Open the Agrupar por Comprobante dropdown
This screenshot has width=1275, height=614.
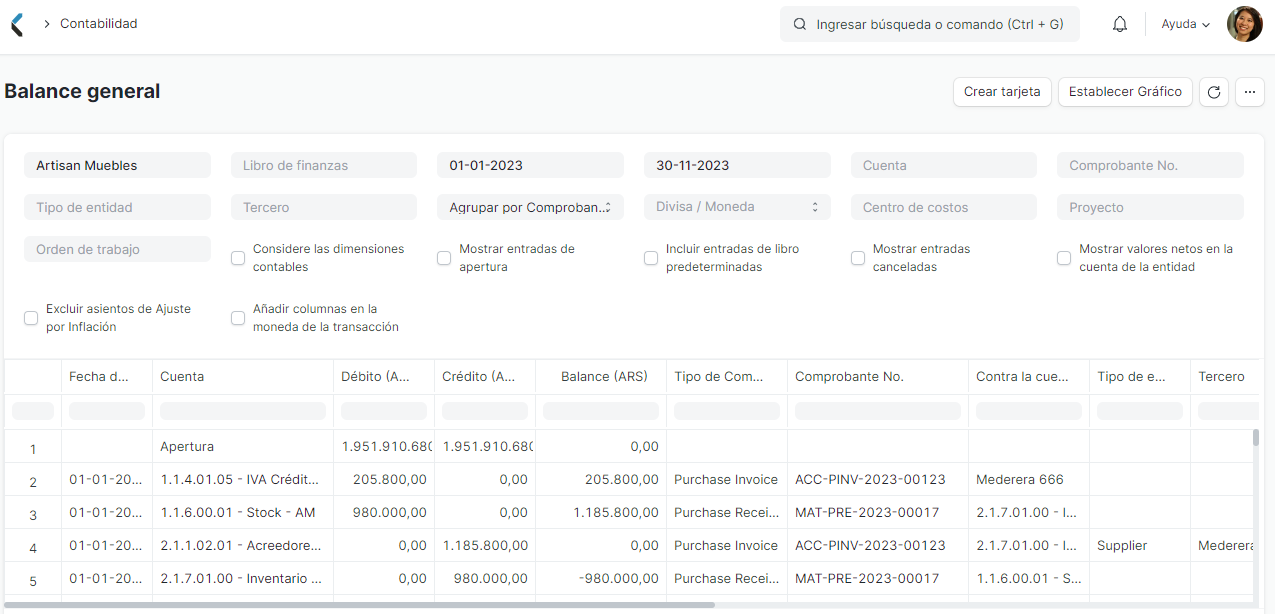tap(530, 207)
